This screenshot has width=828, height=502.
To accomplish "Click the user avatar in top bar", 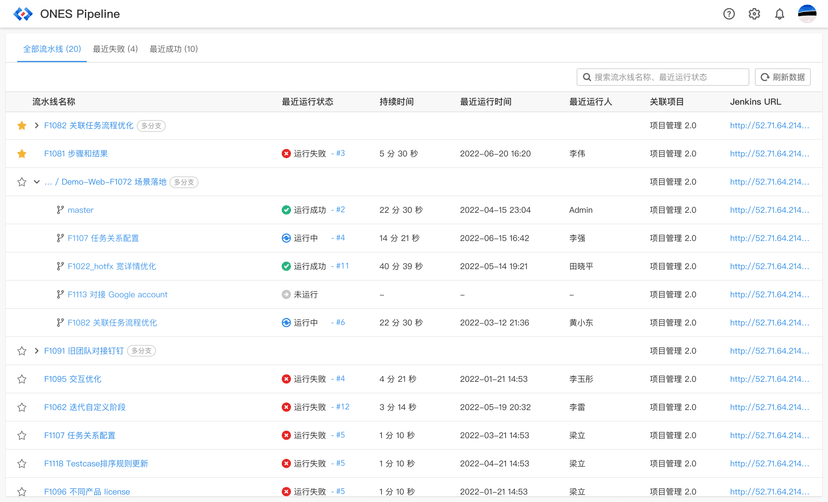I will click(807, 14).
